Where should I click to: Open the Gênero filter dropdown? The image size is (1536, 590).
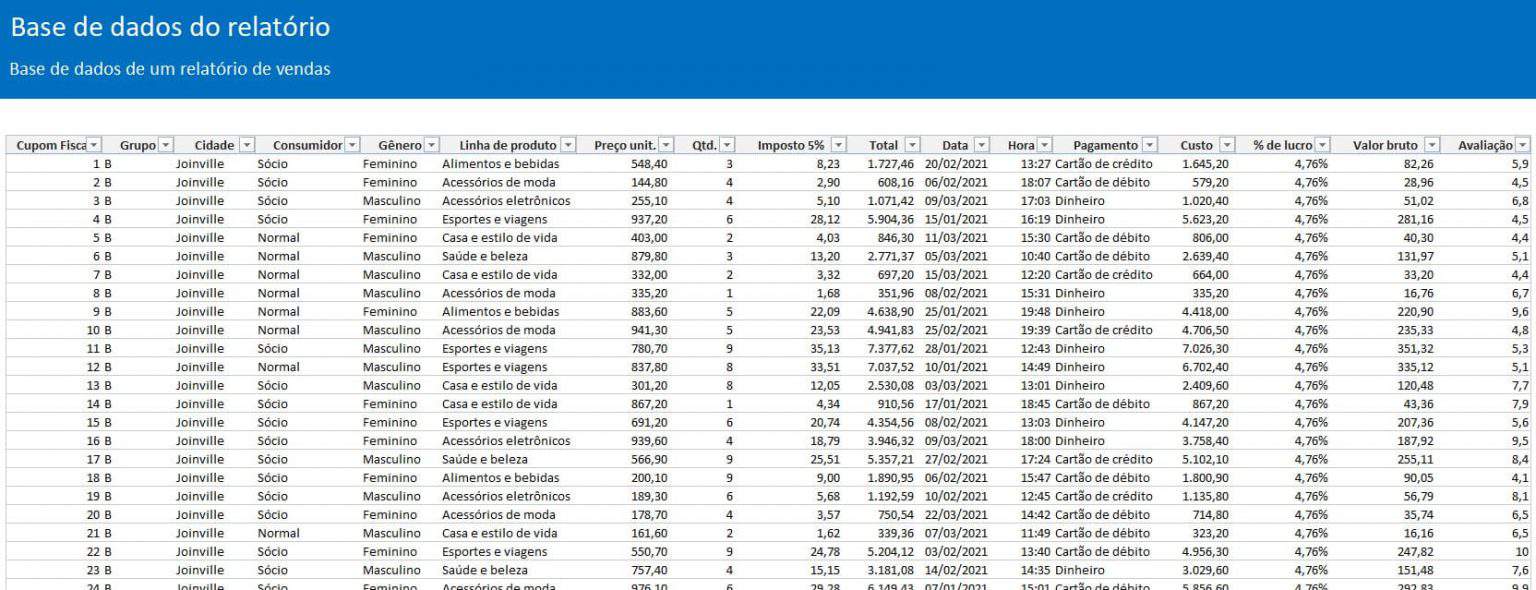[x=432, y=143]
